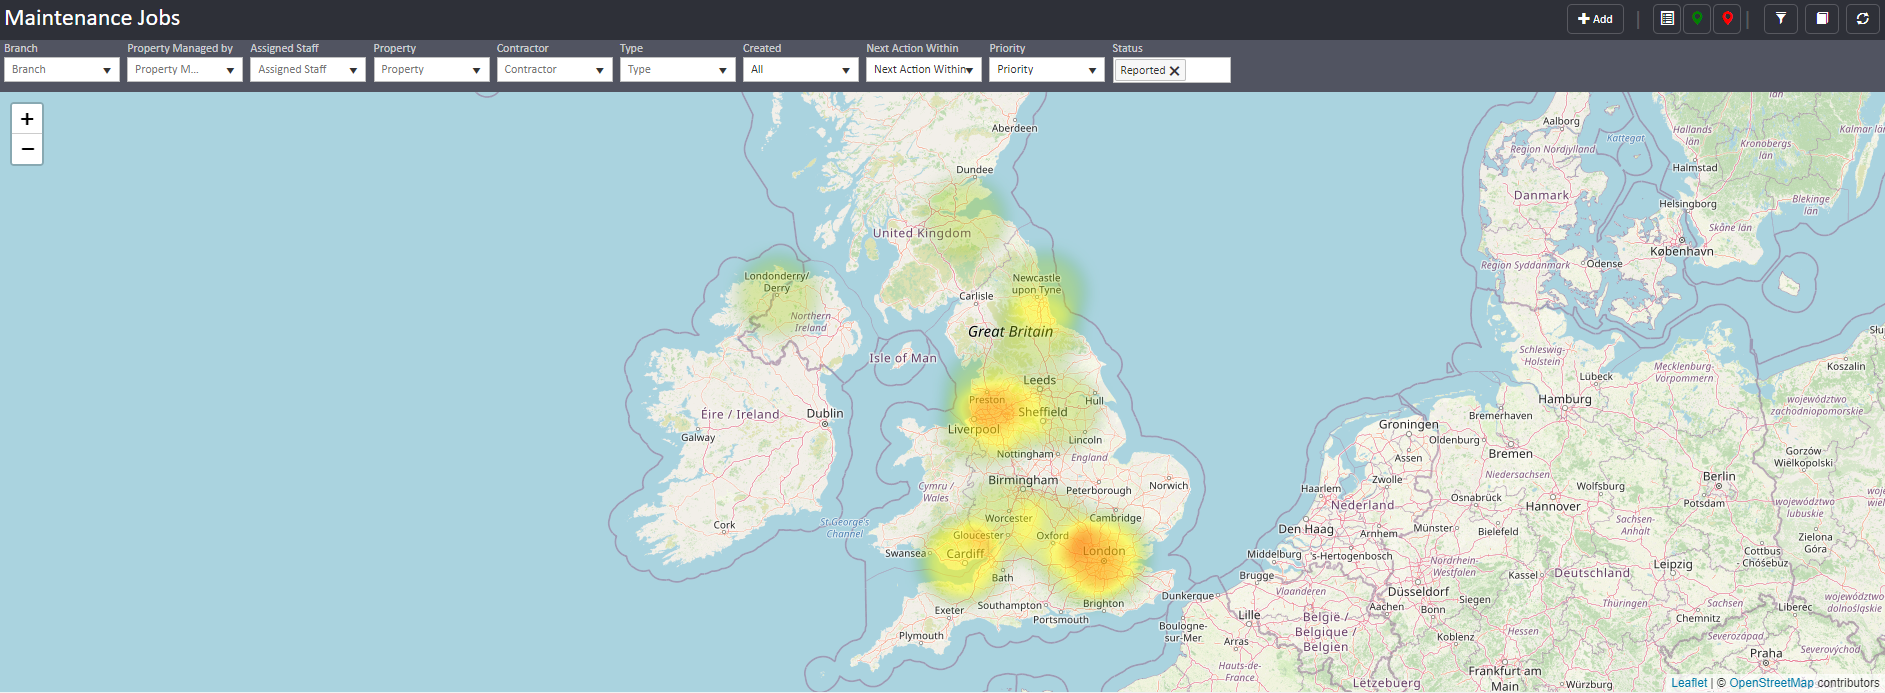The image size is (1885, 693).
Task: Zoom in on the map
Action: (27, 119)
